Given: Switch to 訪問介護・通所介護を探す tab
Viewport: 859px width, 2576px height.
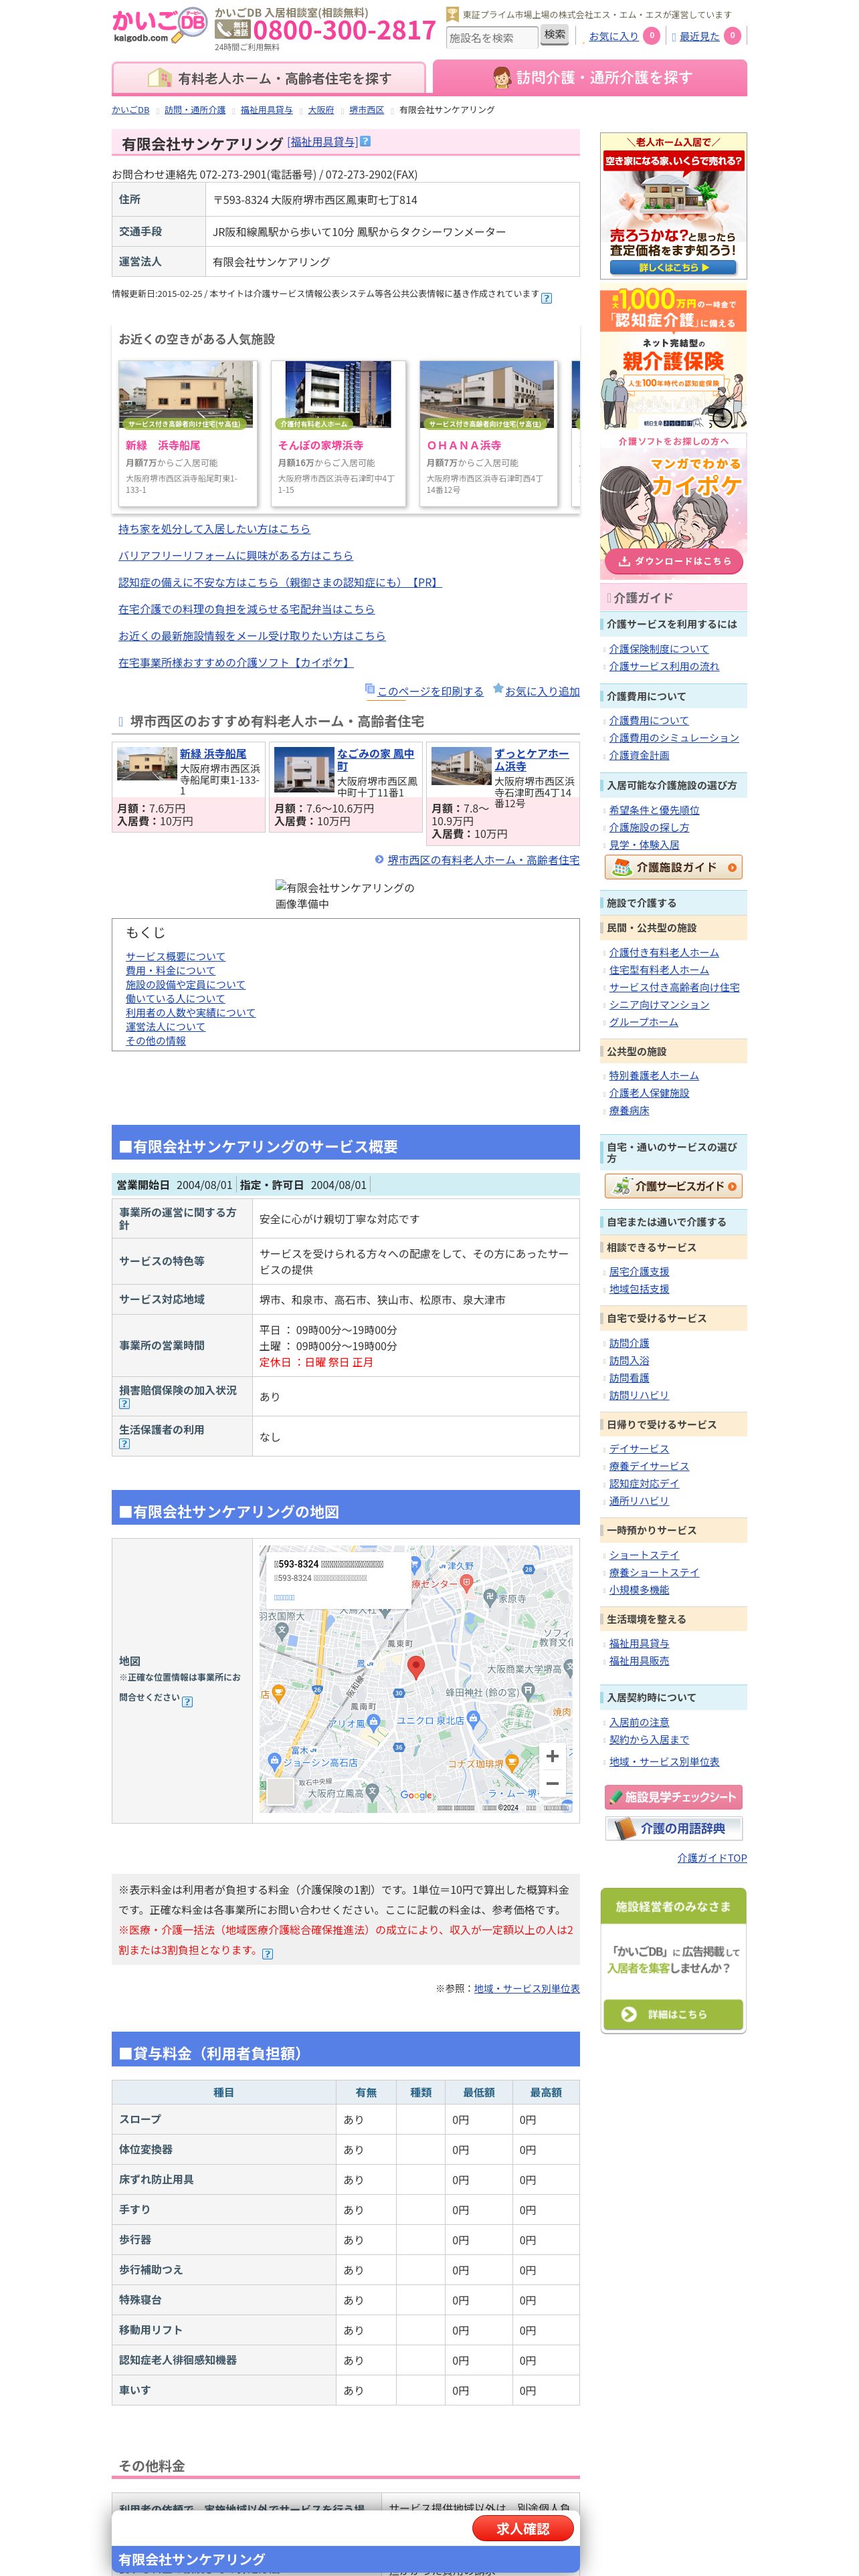Looking at the screenshot, I should click(590, 78).
